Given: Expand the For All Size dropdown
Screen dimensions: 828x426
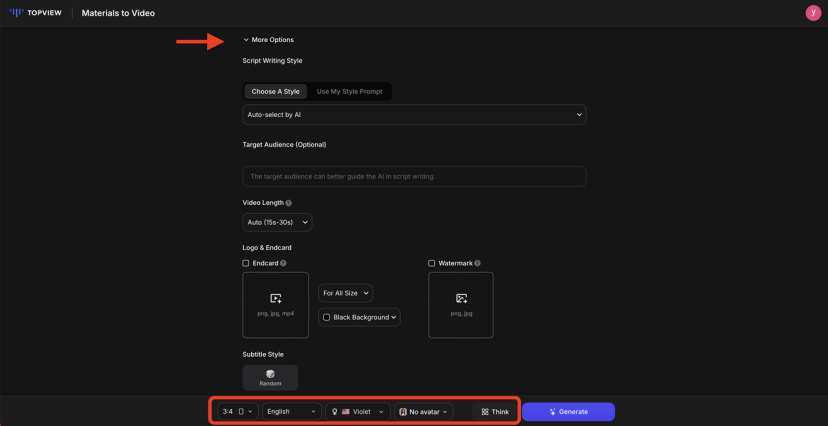Looking at the screenshot, I should [x=346, y=293].
